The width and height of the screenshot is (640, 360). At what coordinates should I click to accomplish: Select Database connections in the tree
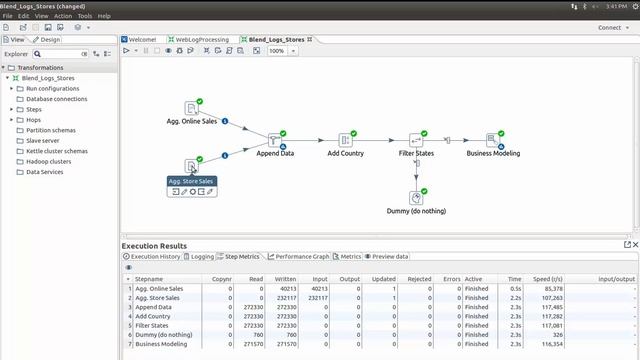[x=56, y=99]
